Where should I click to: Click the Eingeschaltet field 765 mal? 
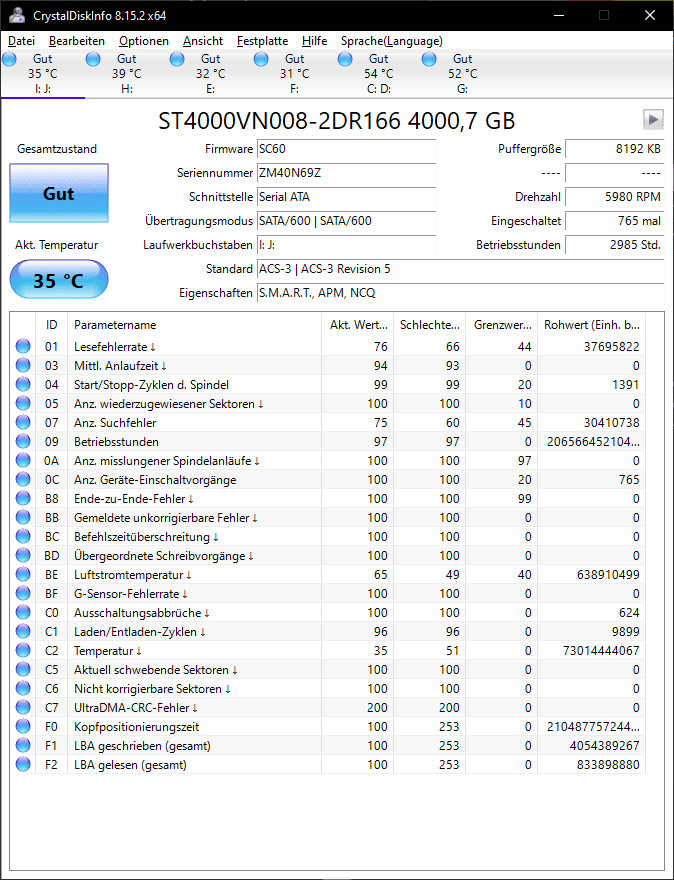click(615, 221)
